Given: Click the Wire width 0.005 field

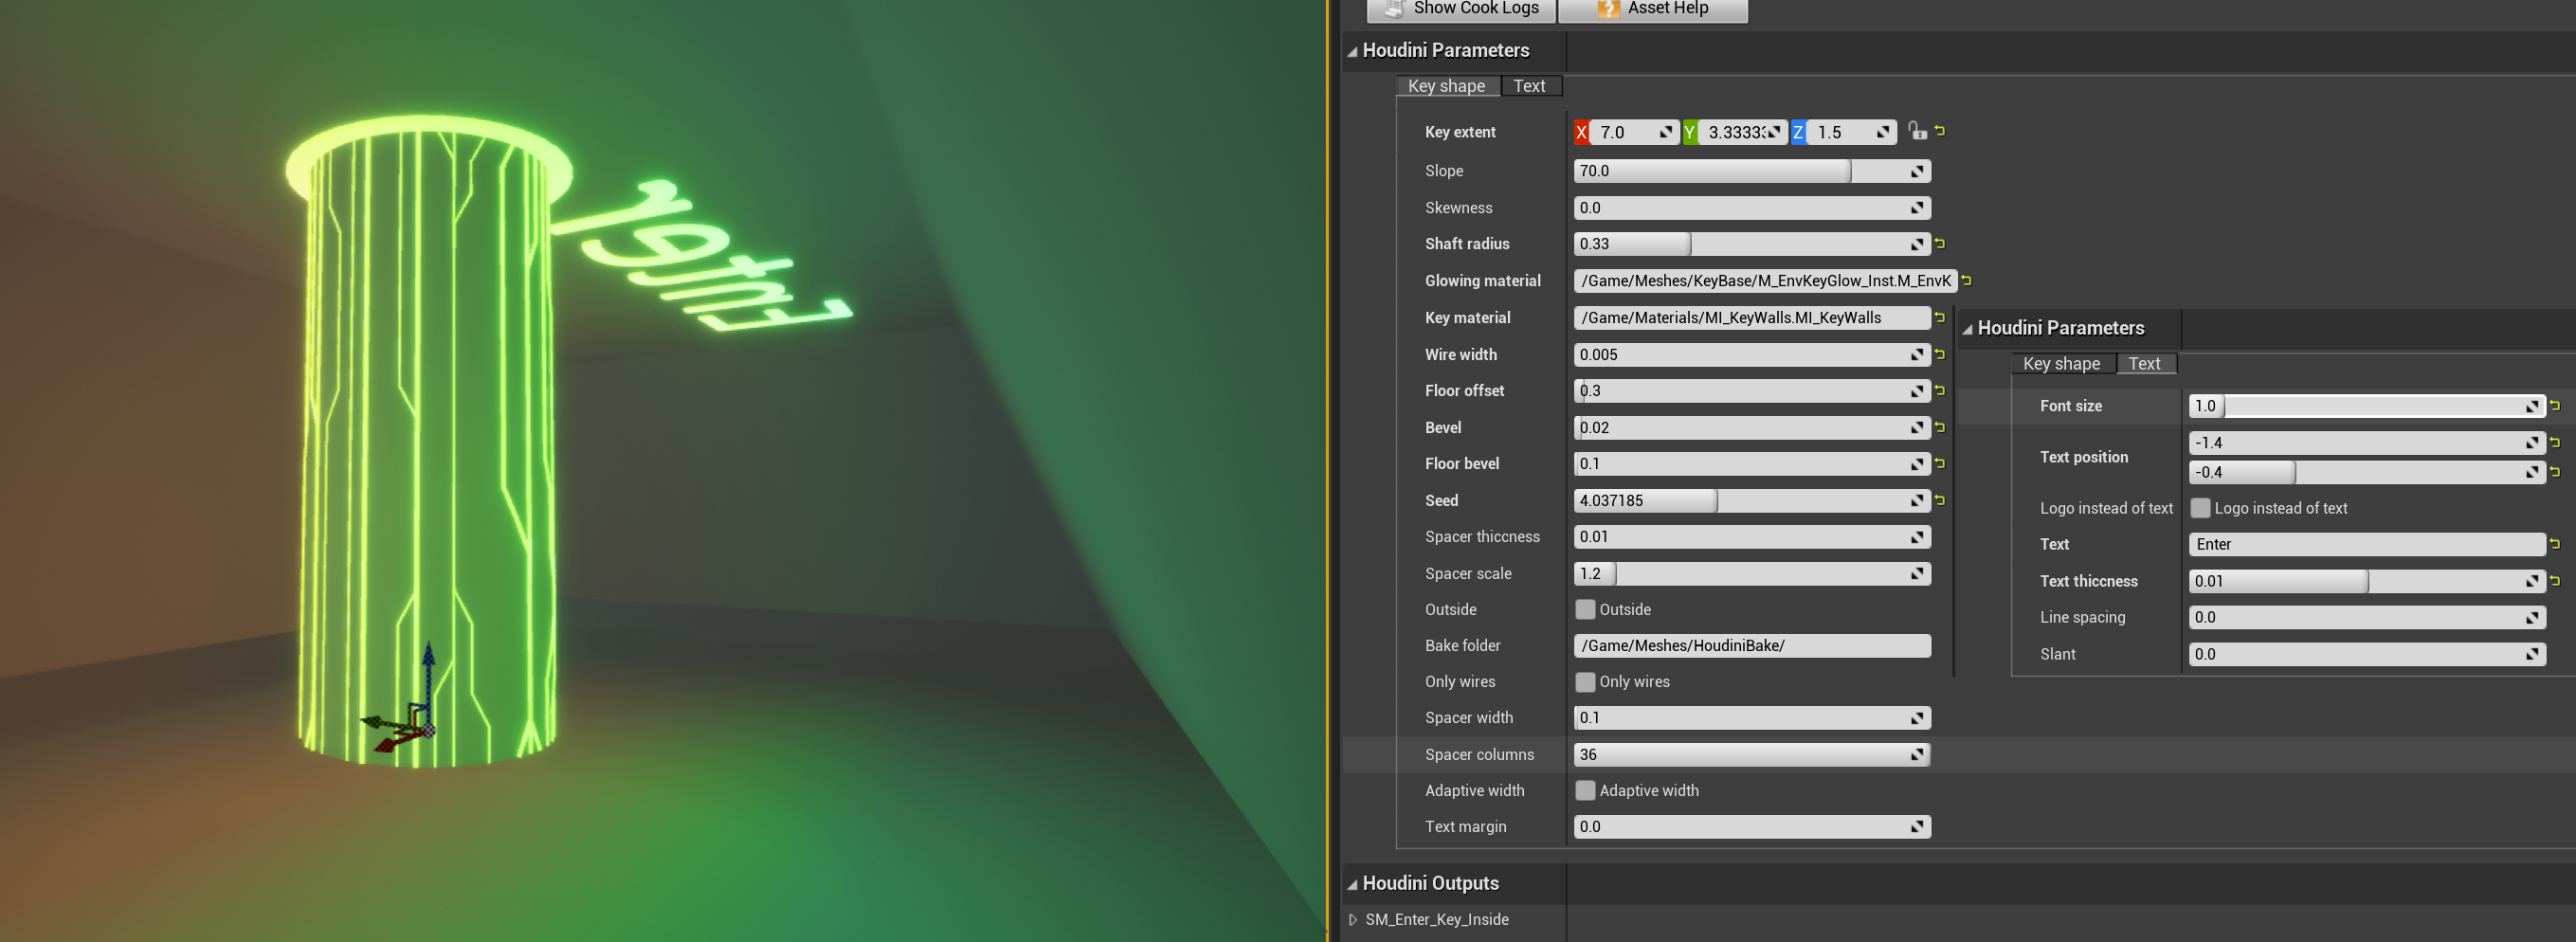Looking at the screenshot, I should coord(1752,355).
